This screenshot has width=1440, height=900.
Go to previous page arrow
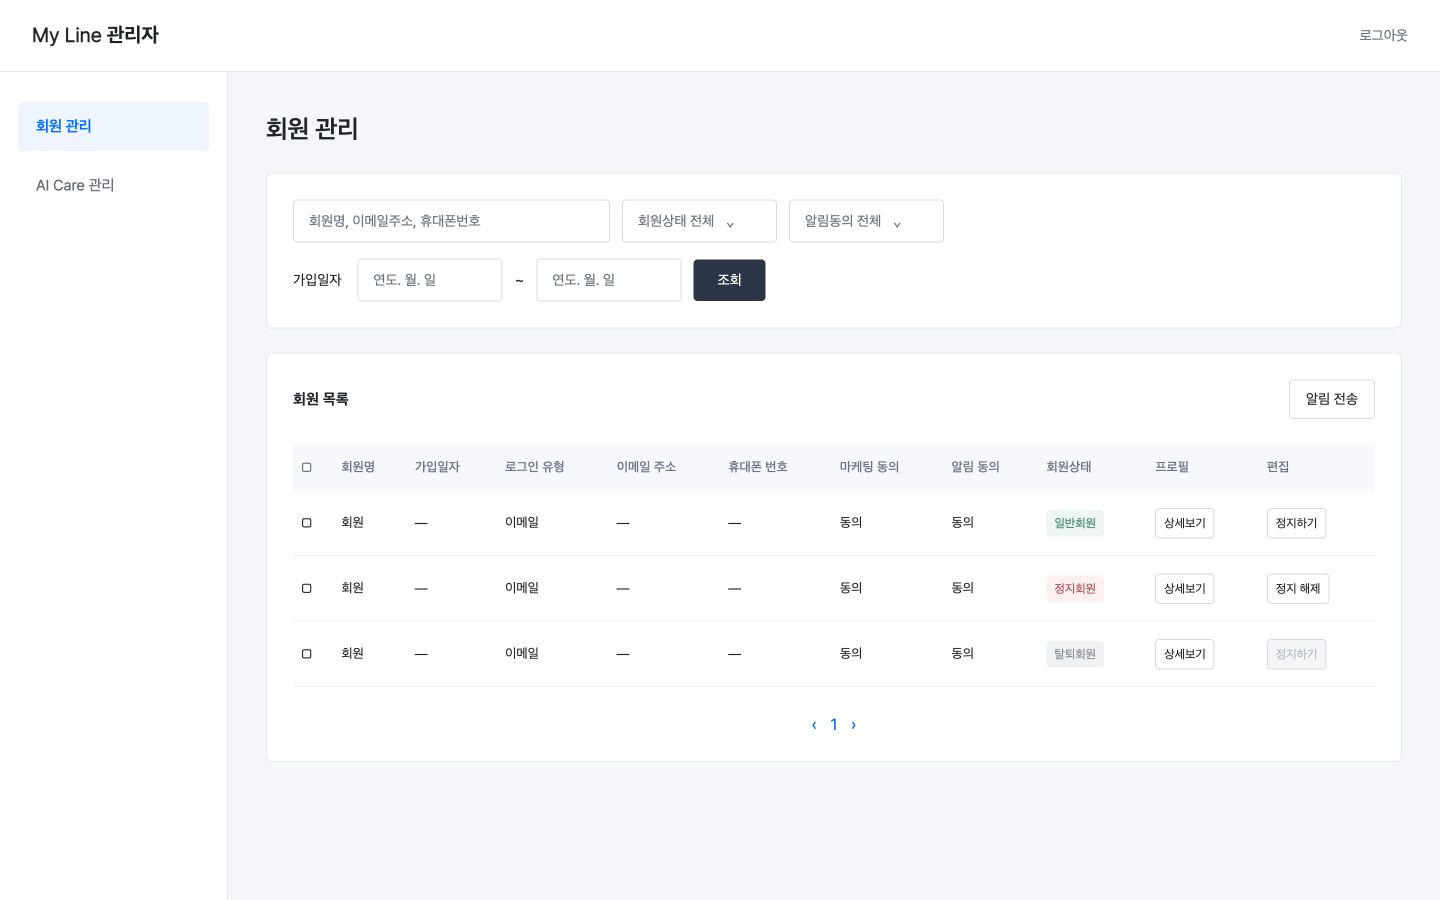pos(814,725)
